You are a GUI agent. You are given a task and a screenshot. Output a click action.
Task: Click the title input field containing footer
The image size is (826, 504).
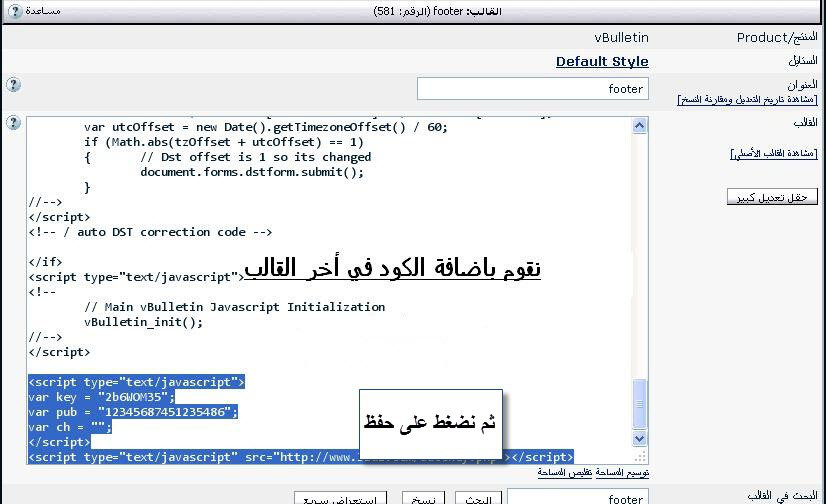tap(533, 88)
